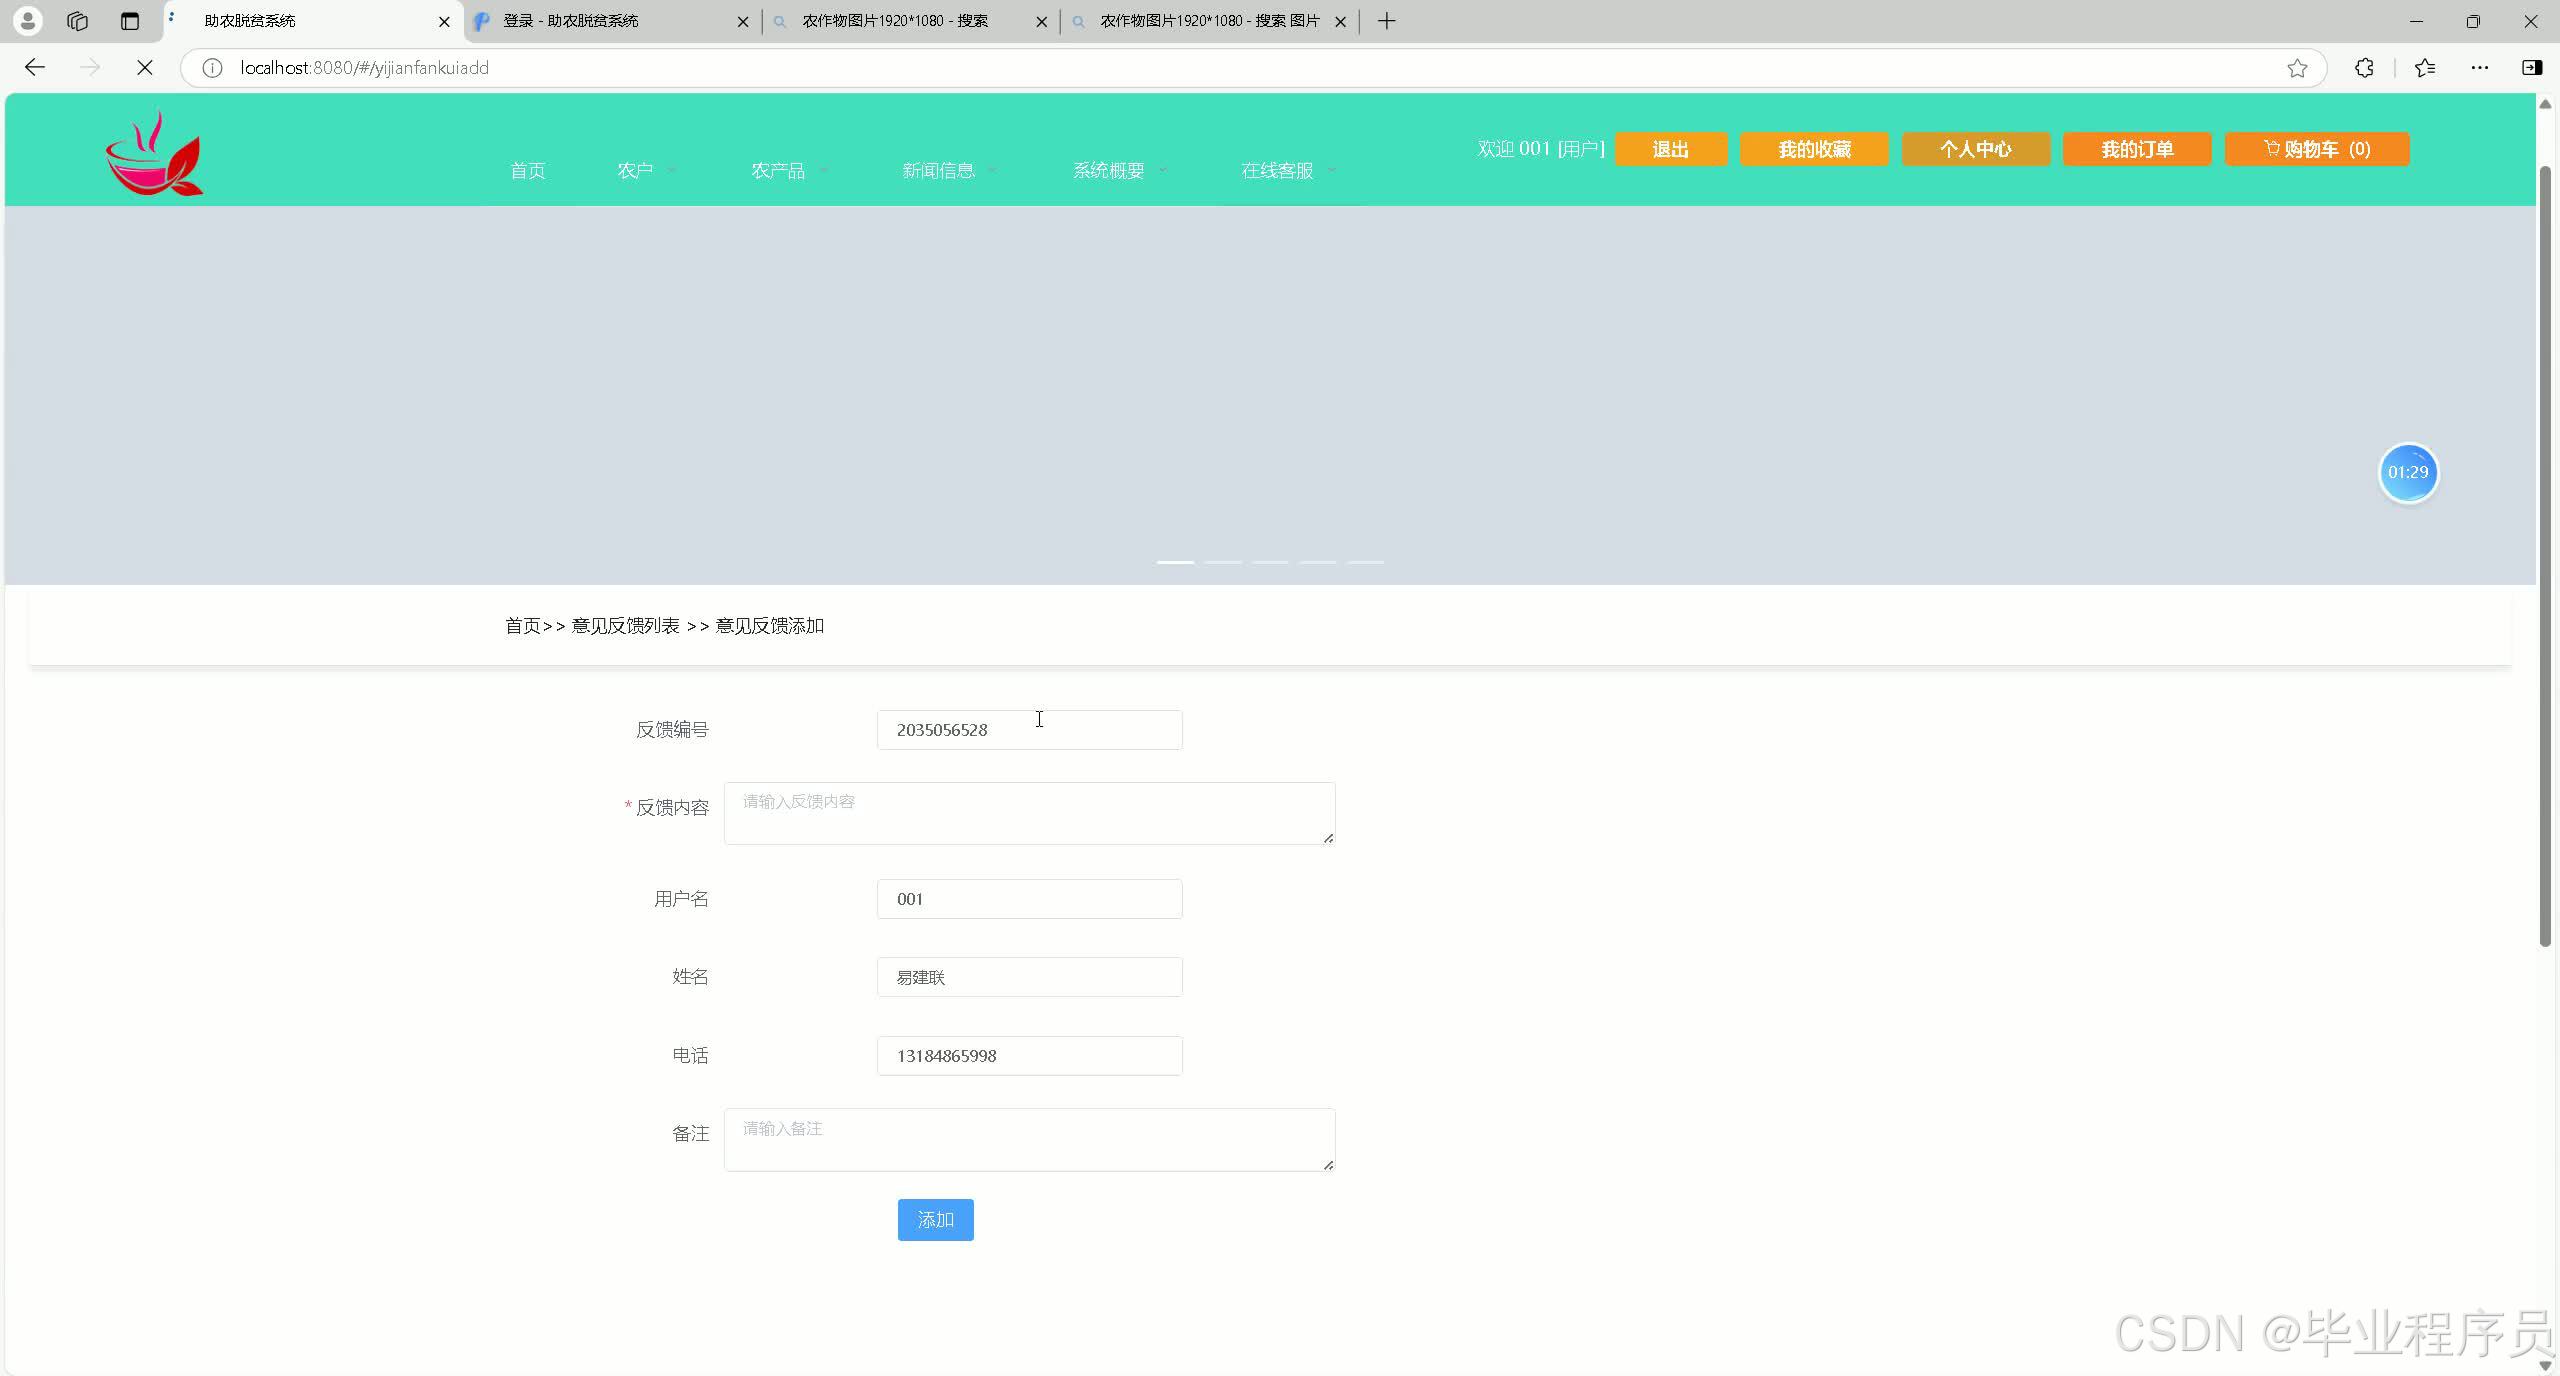Open browser settings and more menu
The image size is (2560, 1376).
coord(2480,67)
